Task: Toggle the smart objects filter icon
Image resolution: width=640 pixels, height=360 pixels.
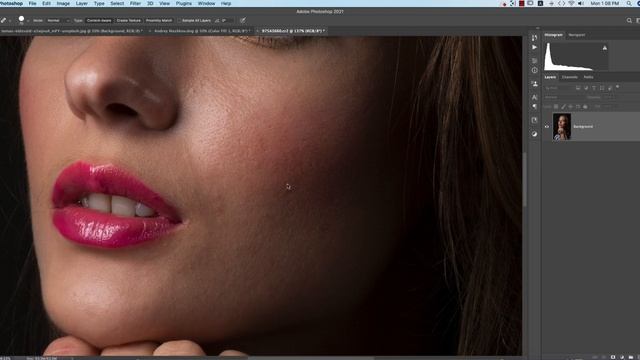Action: click(610, 88)
